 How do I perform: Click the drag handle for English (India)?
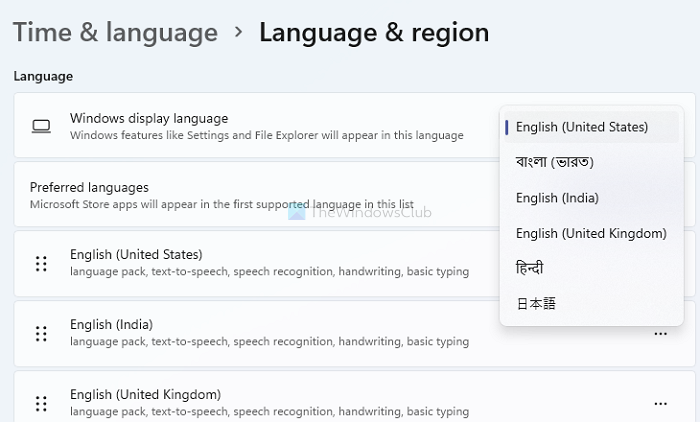(x=41, y=334)
